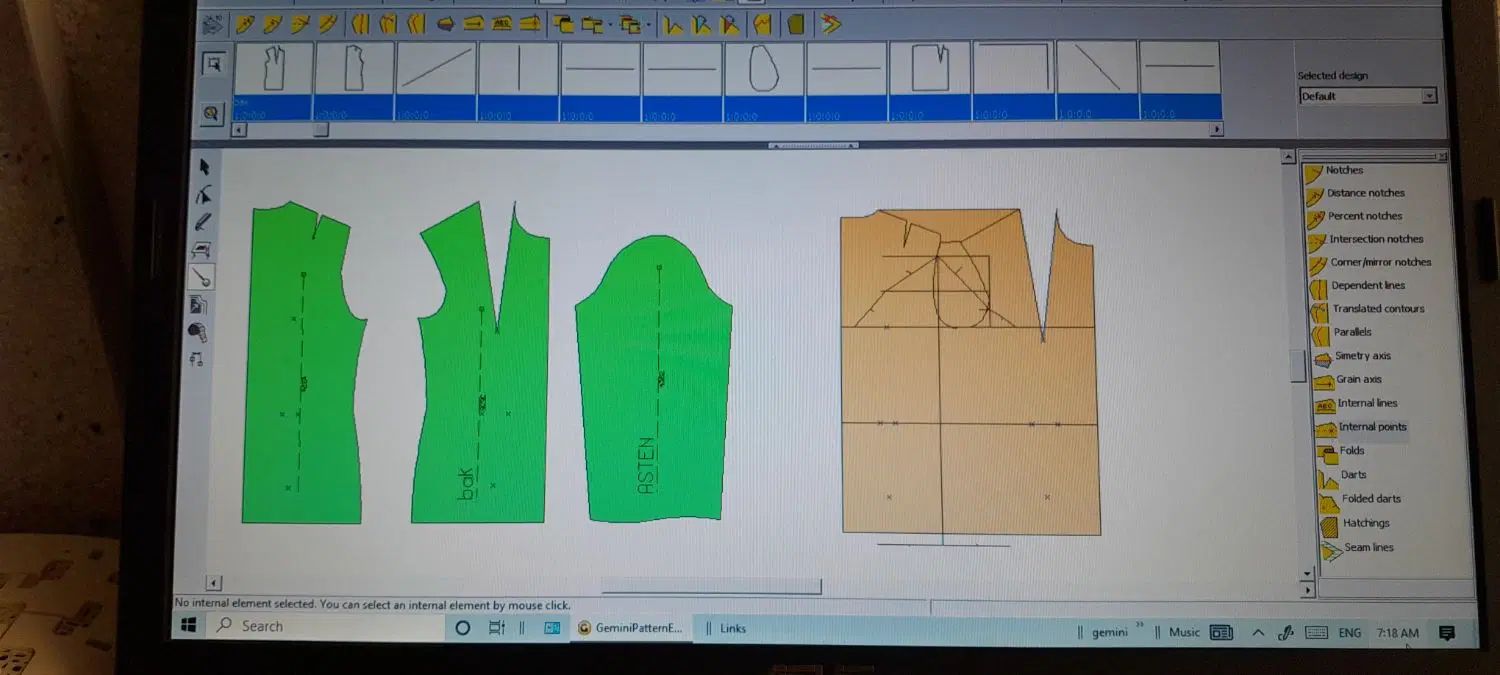Click the Links toolbar on taskbar

click(x=733, y=629)
